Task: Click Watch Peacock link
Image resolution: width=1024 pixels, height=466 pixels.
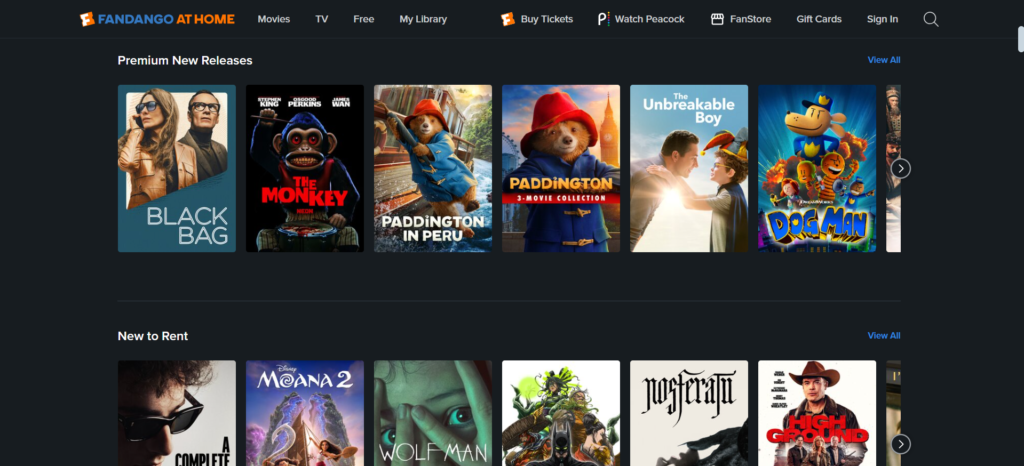Action: 650,19
